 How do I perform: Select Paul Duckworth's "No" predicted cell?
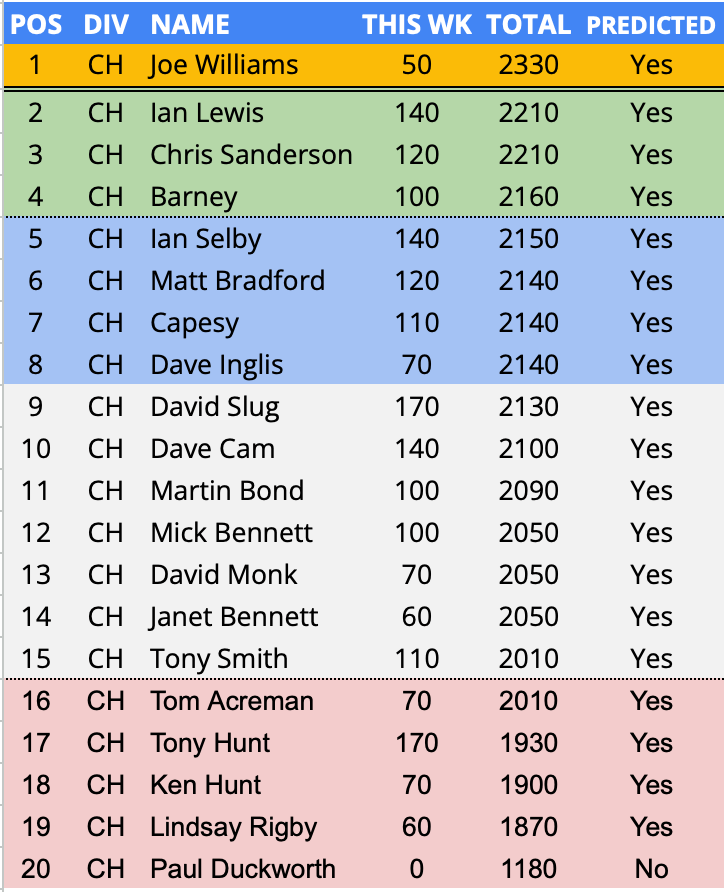pos(651,869)
